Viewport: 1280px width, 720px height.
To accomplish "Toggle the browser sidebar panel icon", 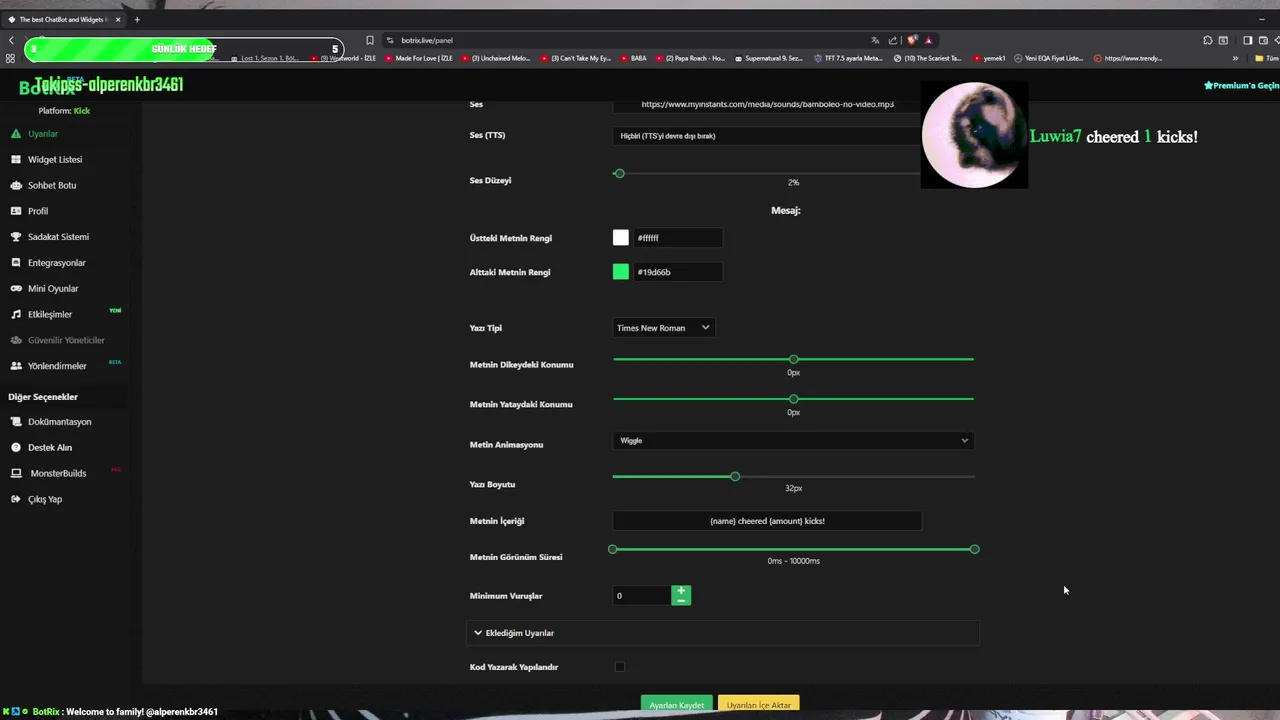I will click(x=1247, y=40).
